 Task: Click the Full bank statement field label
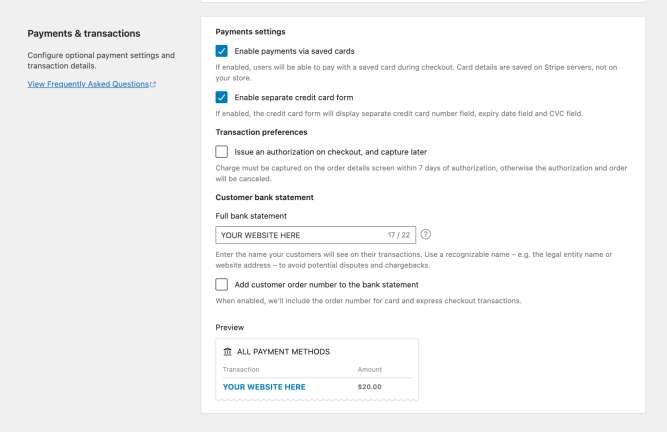point(251,216)
